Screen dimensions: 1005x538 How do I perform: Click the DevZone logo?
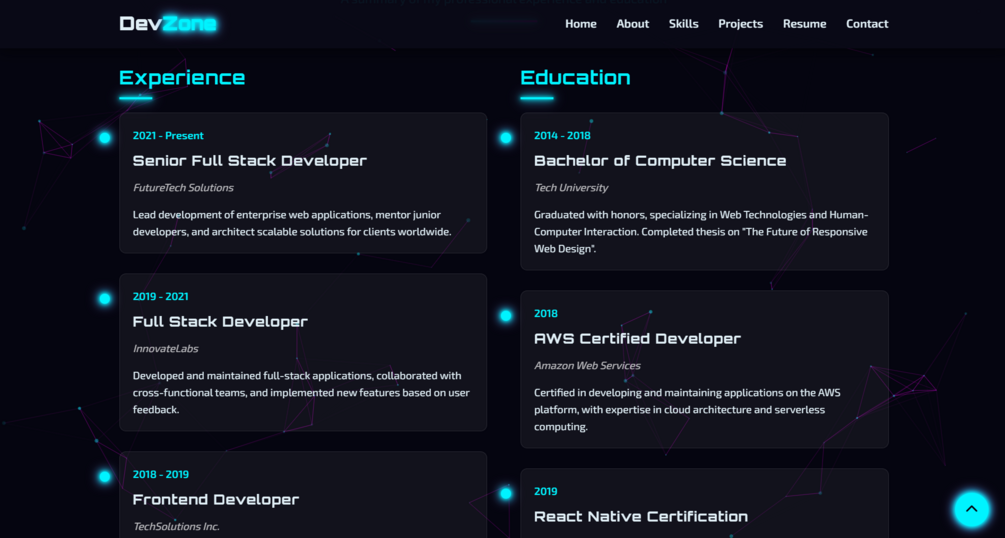pyautogui.click(x=167, y=23)
